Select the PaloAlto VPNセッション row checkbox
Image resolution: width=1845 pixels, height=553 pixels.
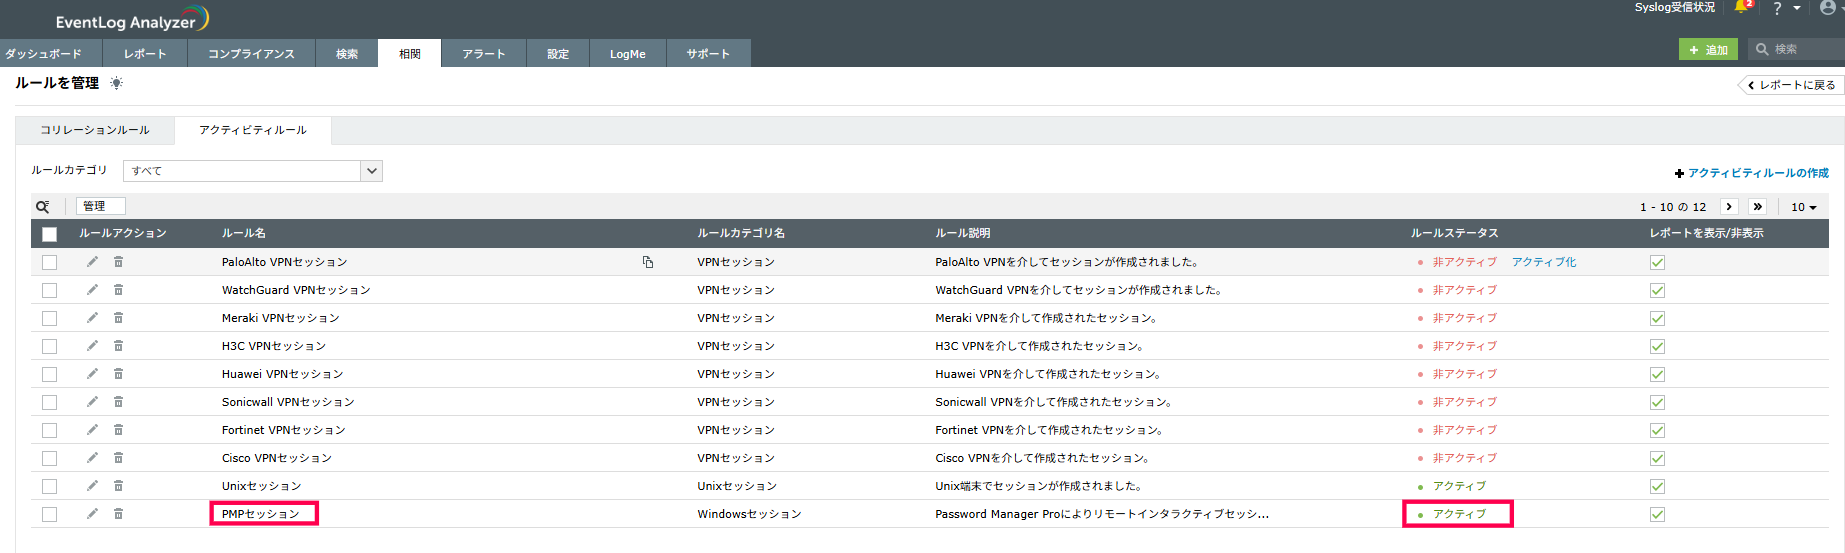point(49,262)
